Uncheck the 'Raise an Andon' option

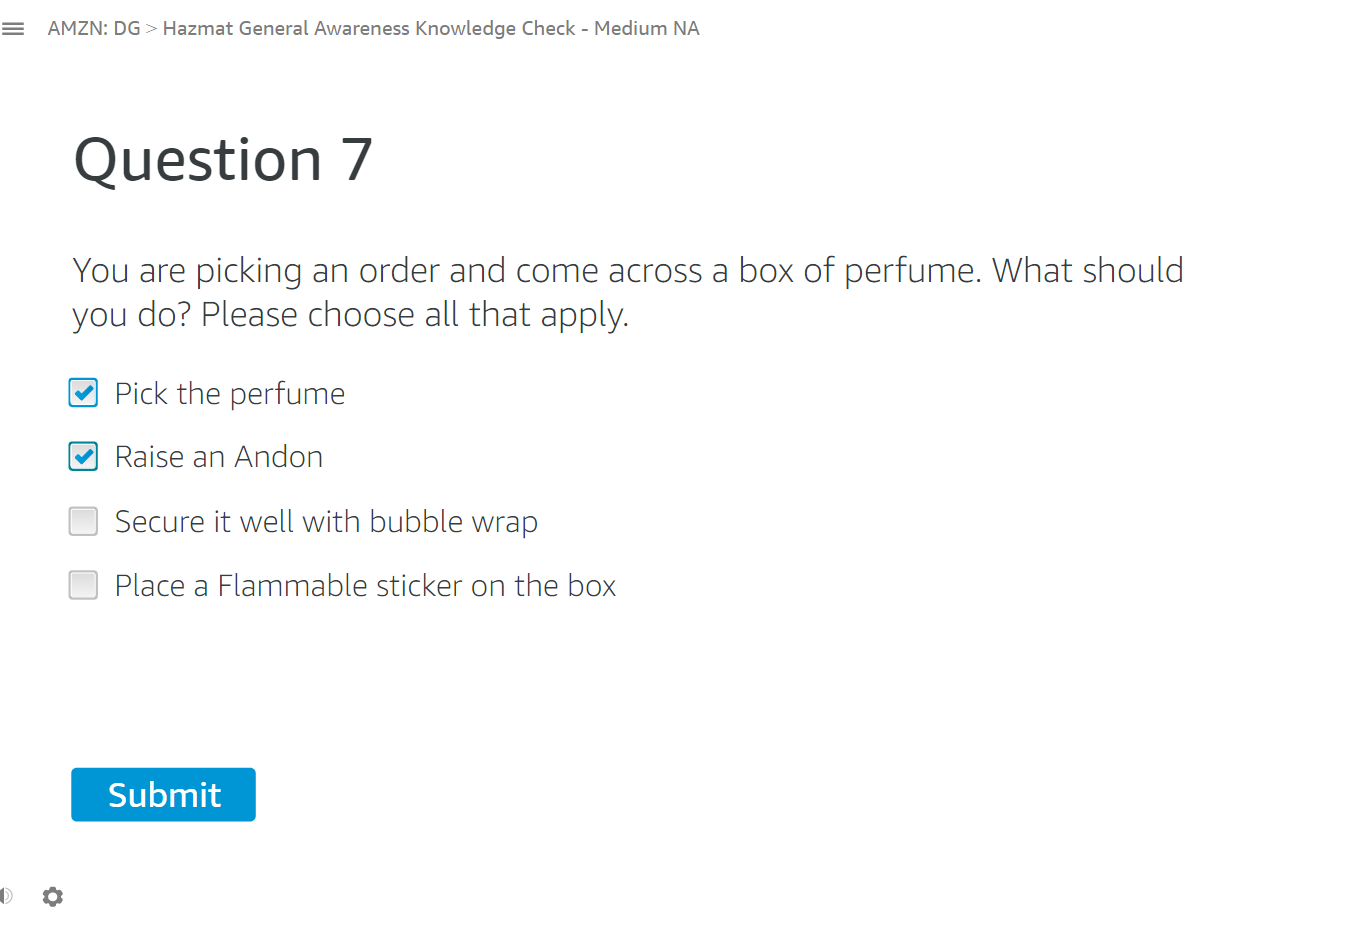click(83, 456)
